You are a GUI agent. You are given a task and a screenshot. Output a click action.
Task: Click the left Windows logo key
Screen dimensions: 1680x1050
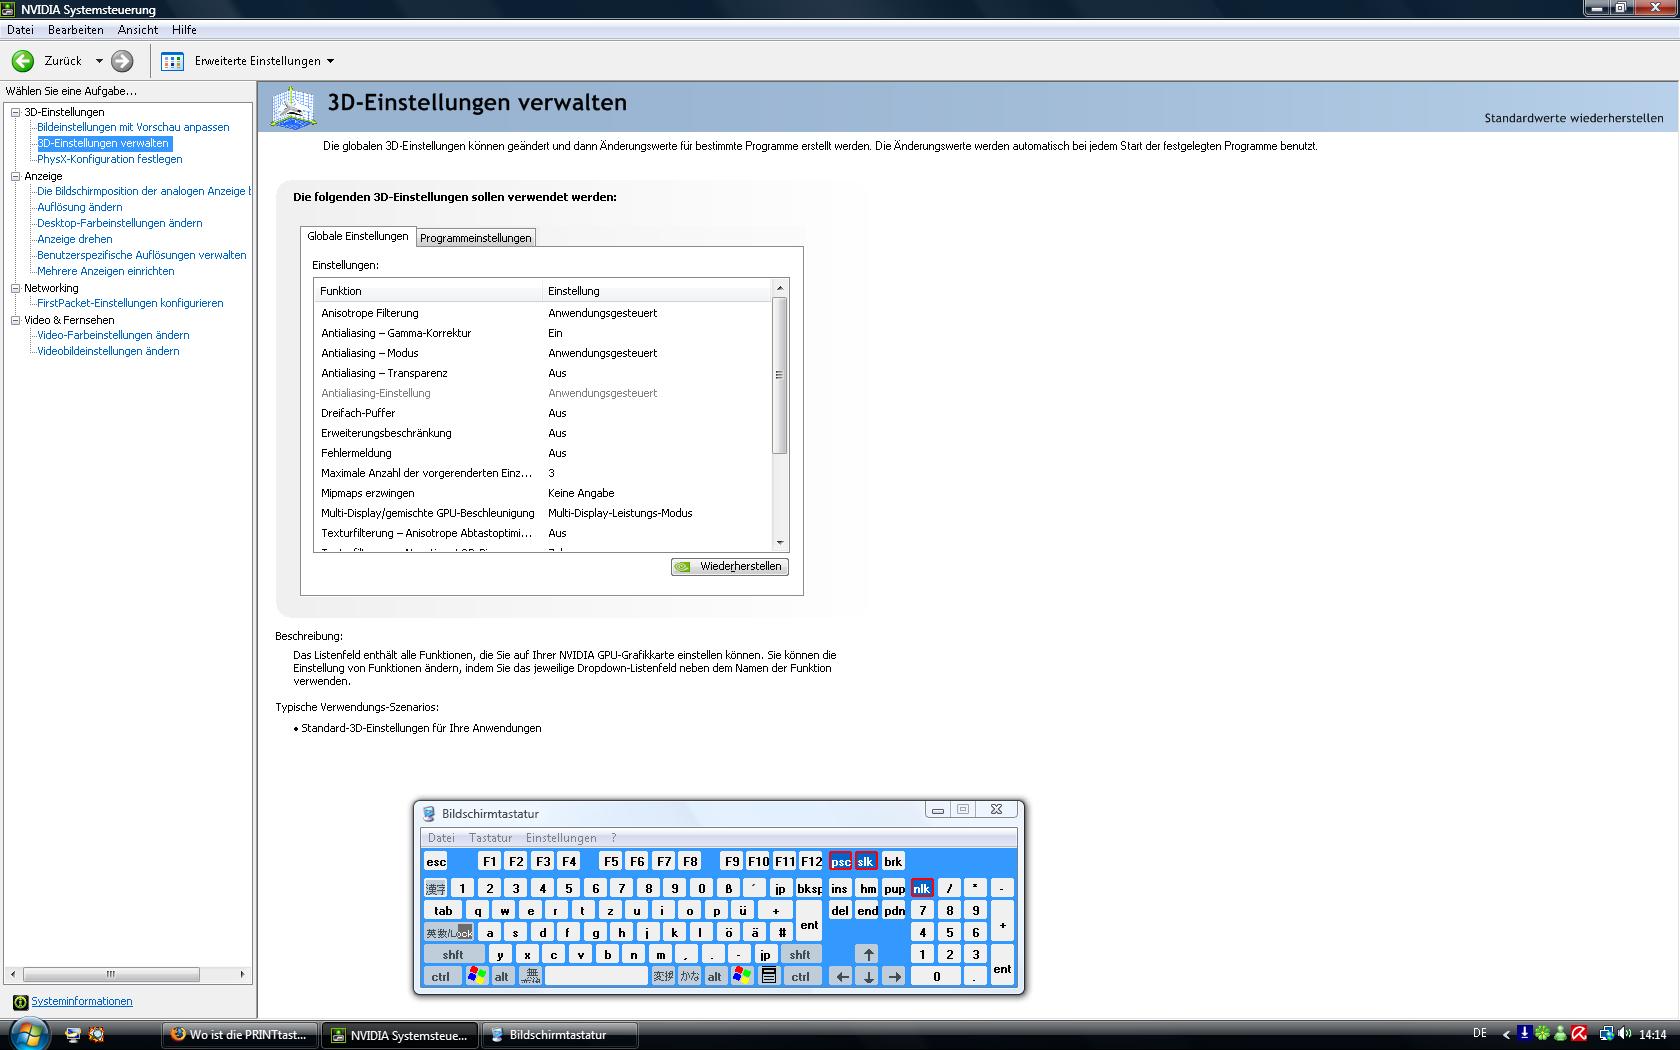click(476, 976)
